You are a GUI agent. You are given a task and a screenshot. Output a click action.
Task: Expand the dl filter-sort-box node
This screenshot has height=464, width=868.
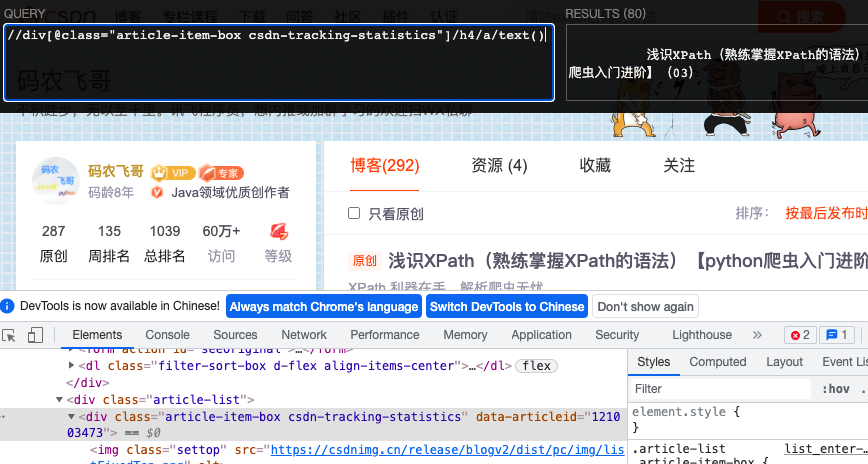(x=71, y=365)
